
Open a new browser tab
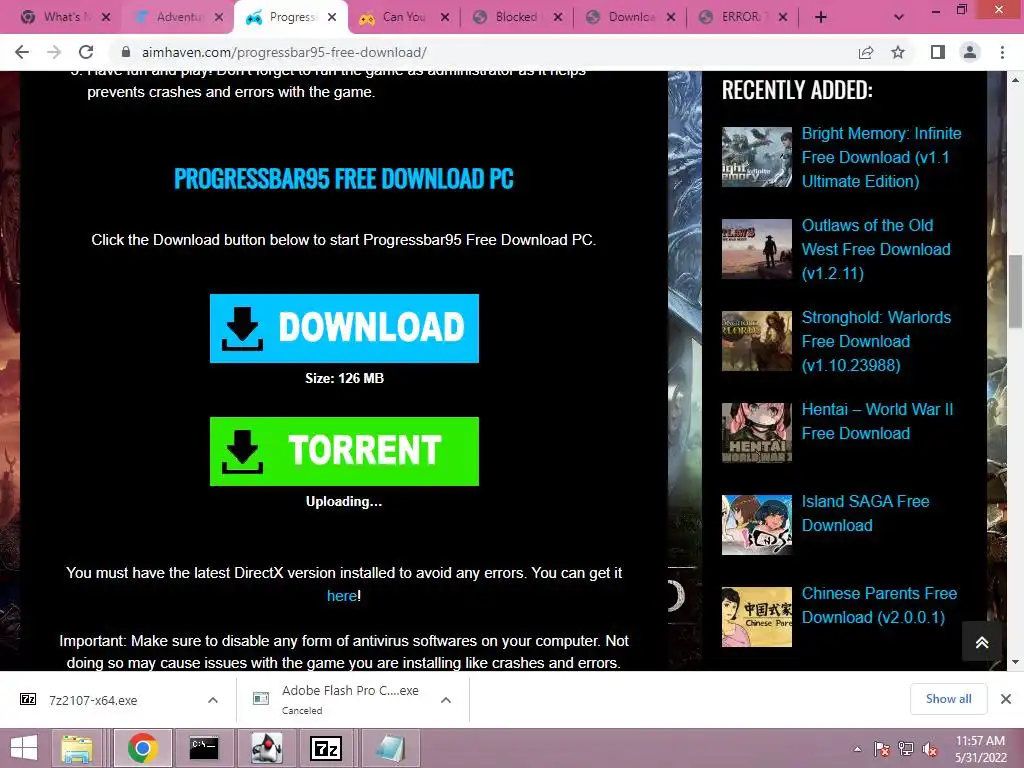821,17
